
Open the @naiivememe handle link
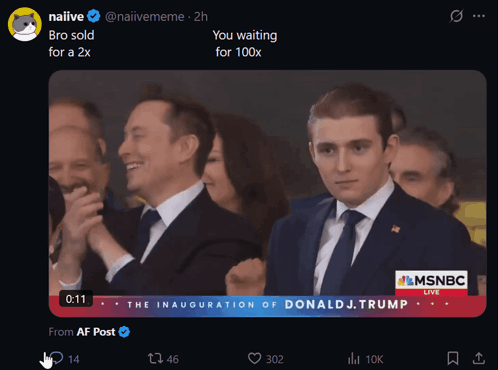tap(145, 17)
